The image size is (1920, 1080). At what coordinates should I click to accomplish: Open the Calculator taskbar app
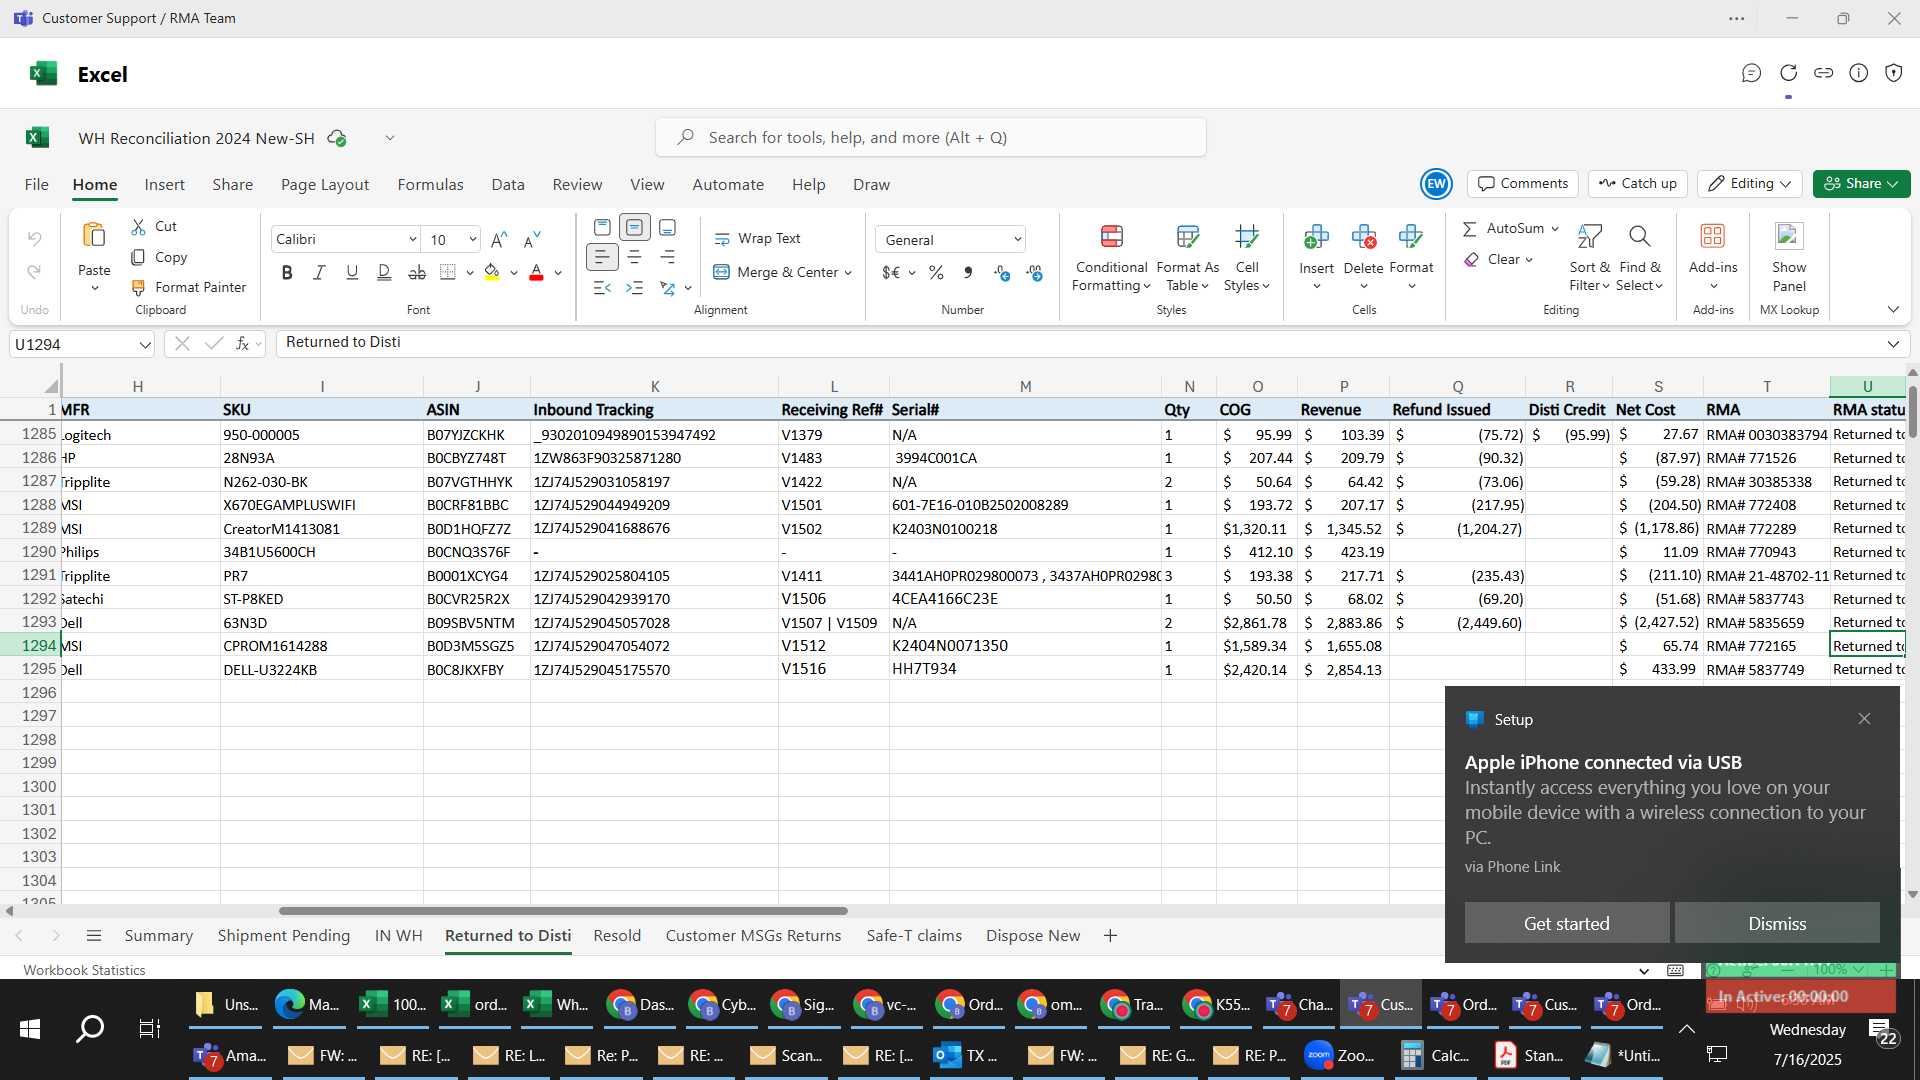tap(1435, 1056)
